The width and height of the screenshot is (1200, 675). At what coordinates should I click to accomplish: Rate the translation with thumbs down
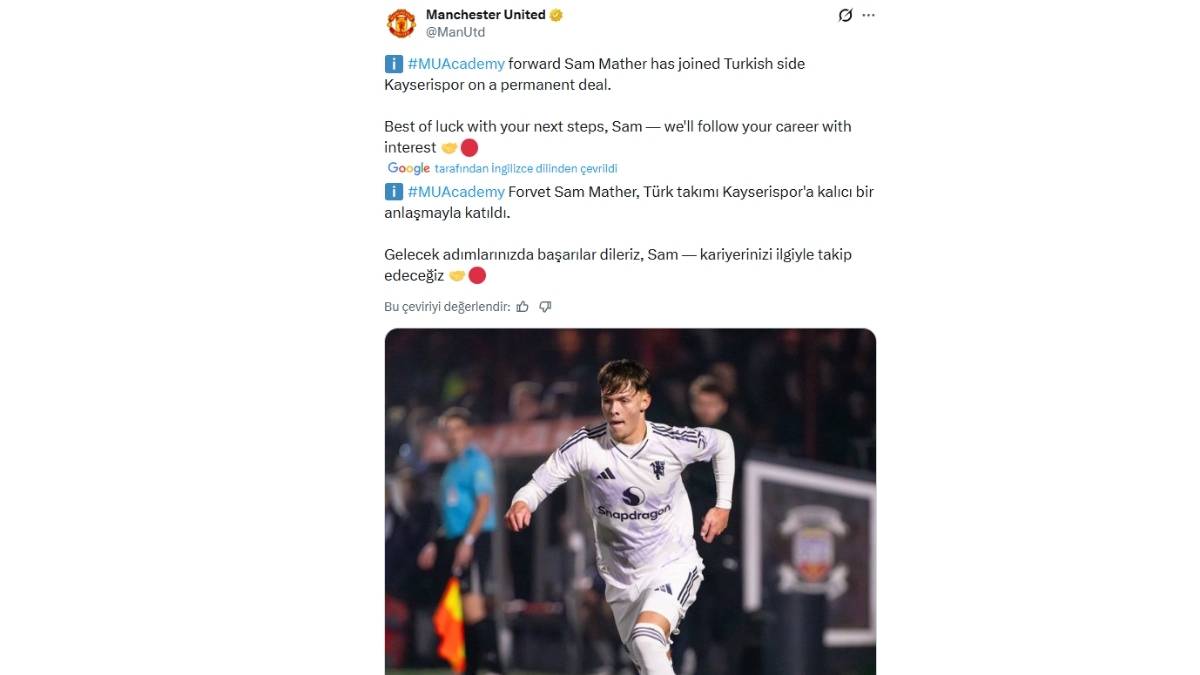(545, 306)
